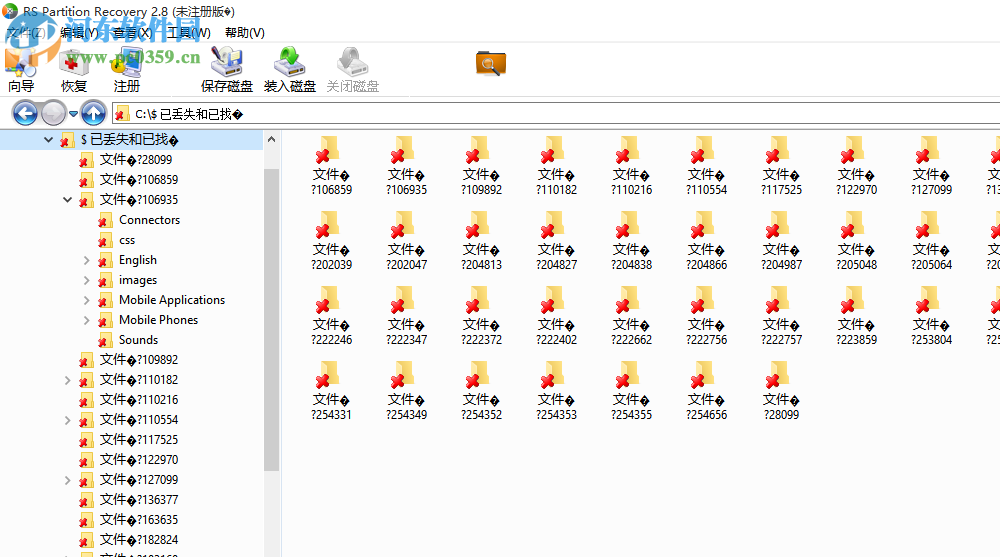Open the orange folder search icon
The image size is (1000, 557).
pyautogui.click(x=490, y=64)
